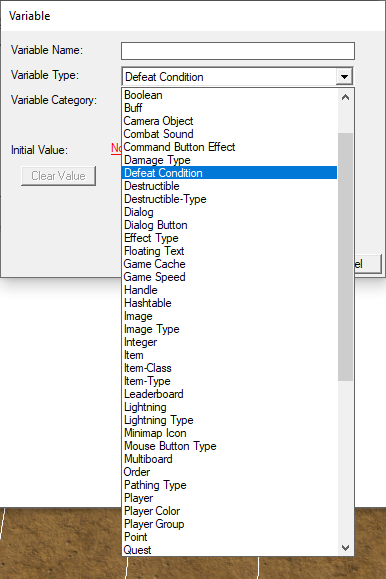Pick Quest near the list's end
386x579 pixels.
[x=229, y=550]
